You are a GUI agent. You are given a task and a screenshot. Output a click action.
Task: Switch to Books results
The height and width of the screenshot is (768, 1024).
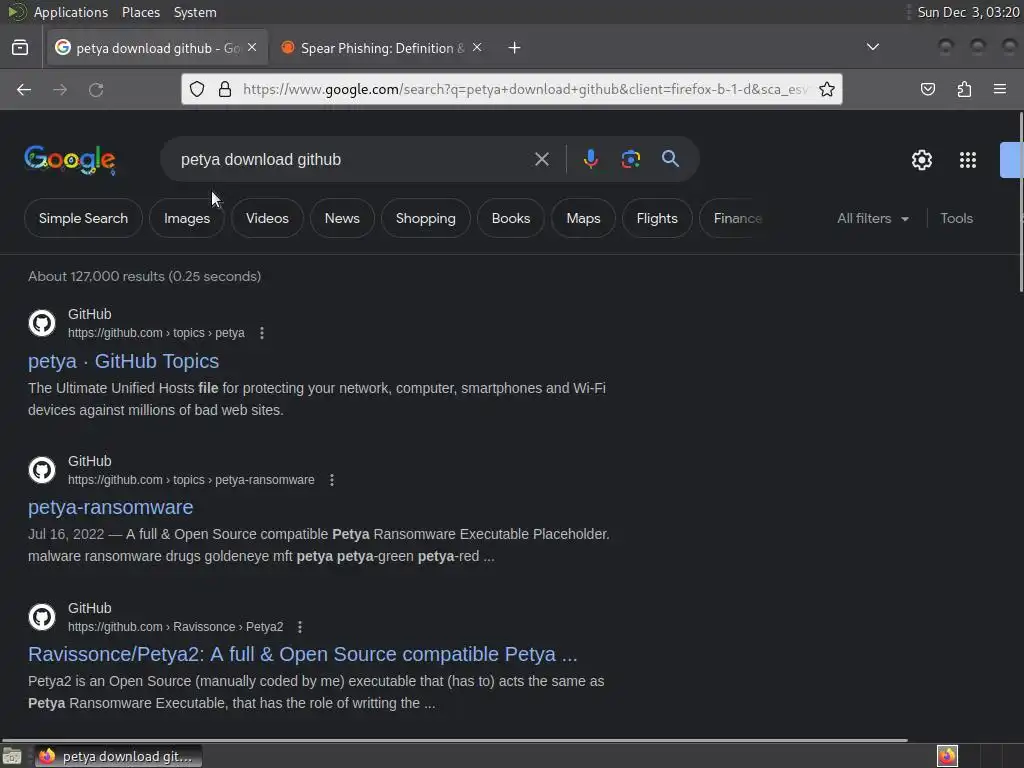coord(511,218)
